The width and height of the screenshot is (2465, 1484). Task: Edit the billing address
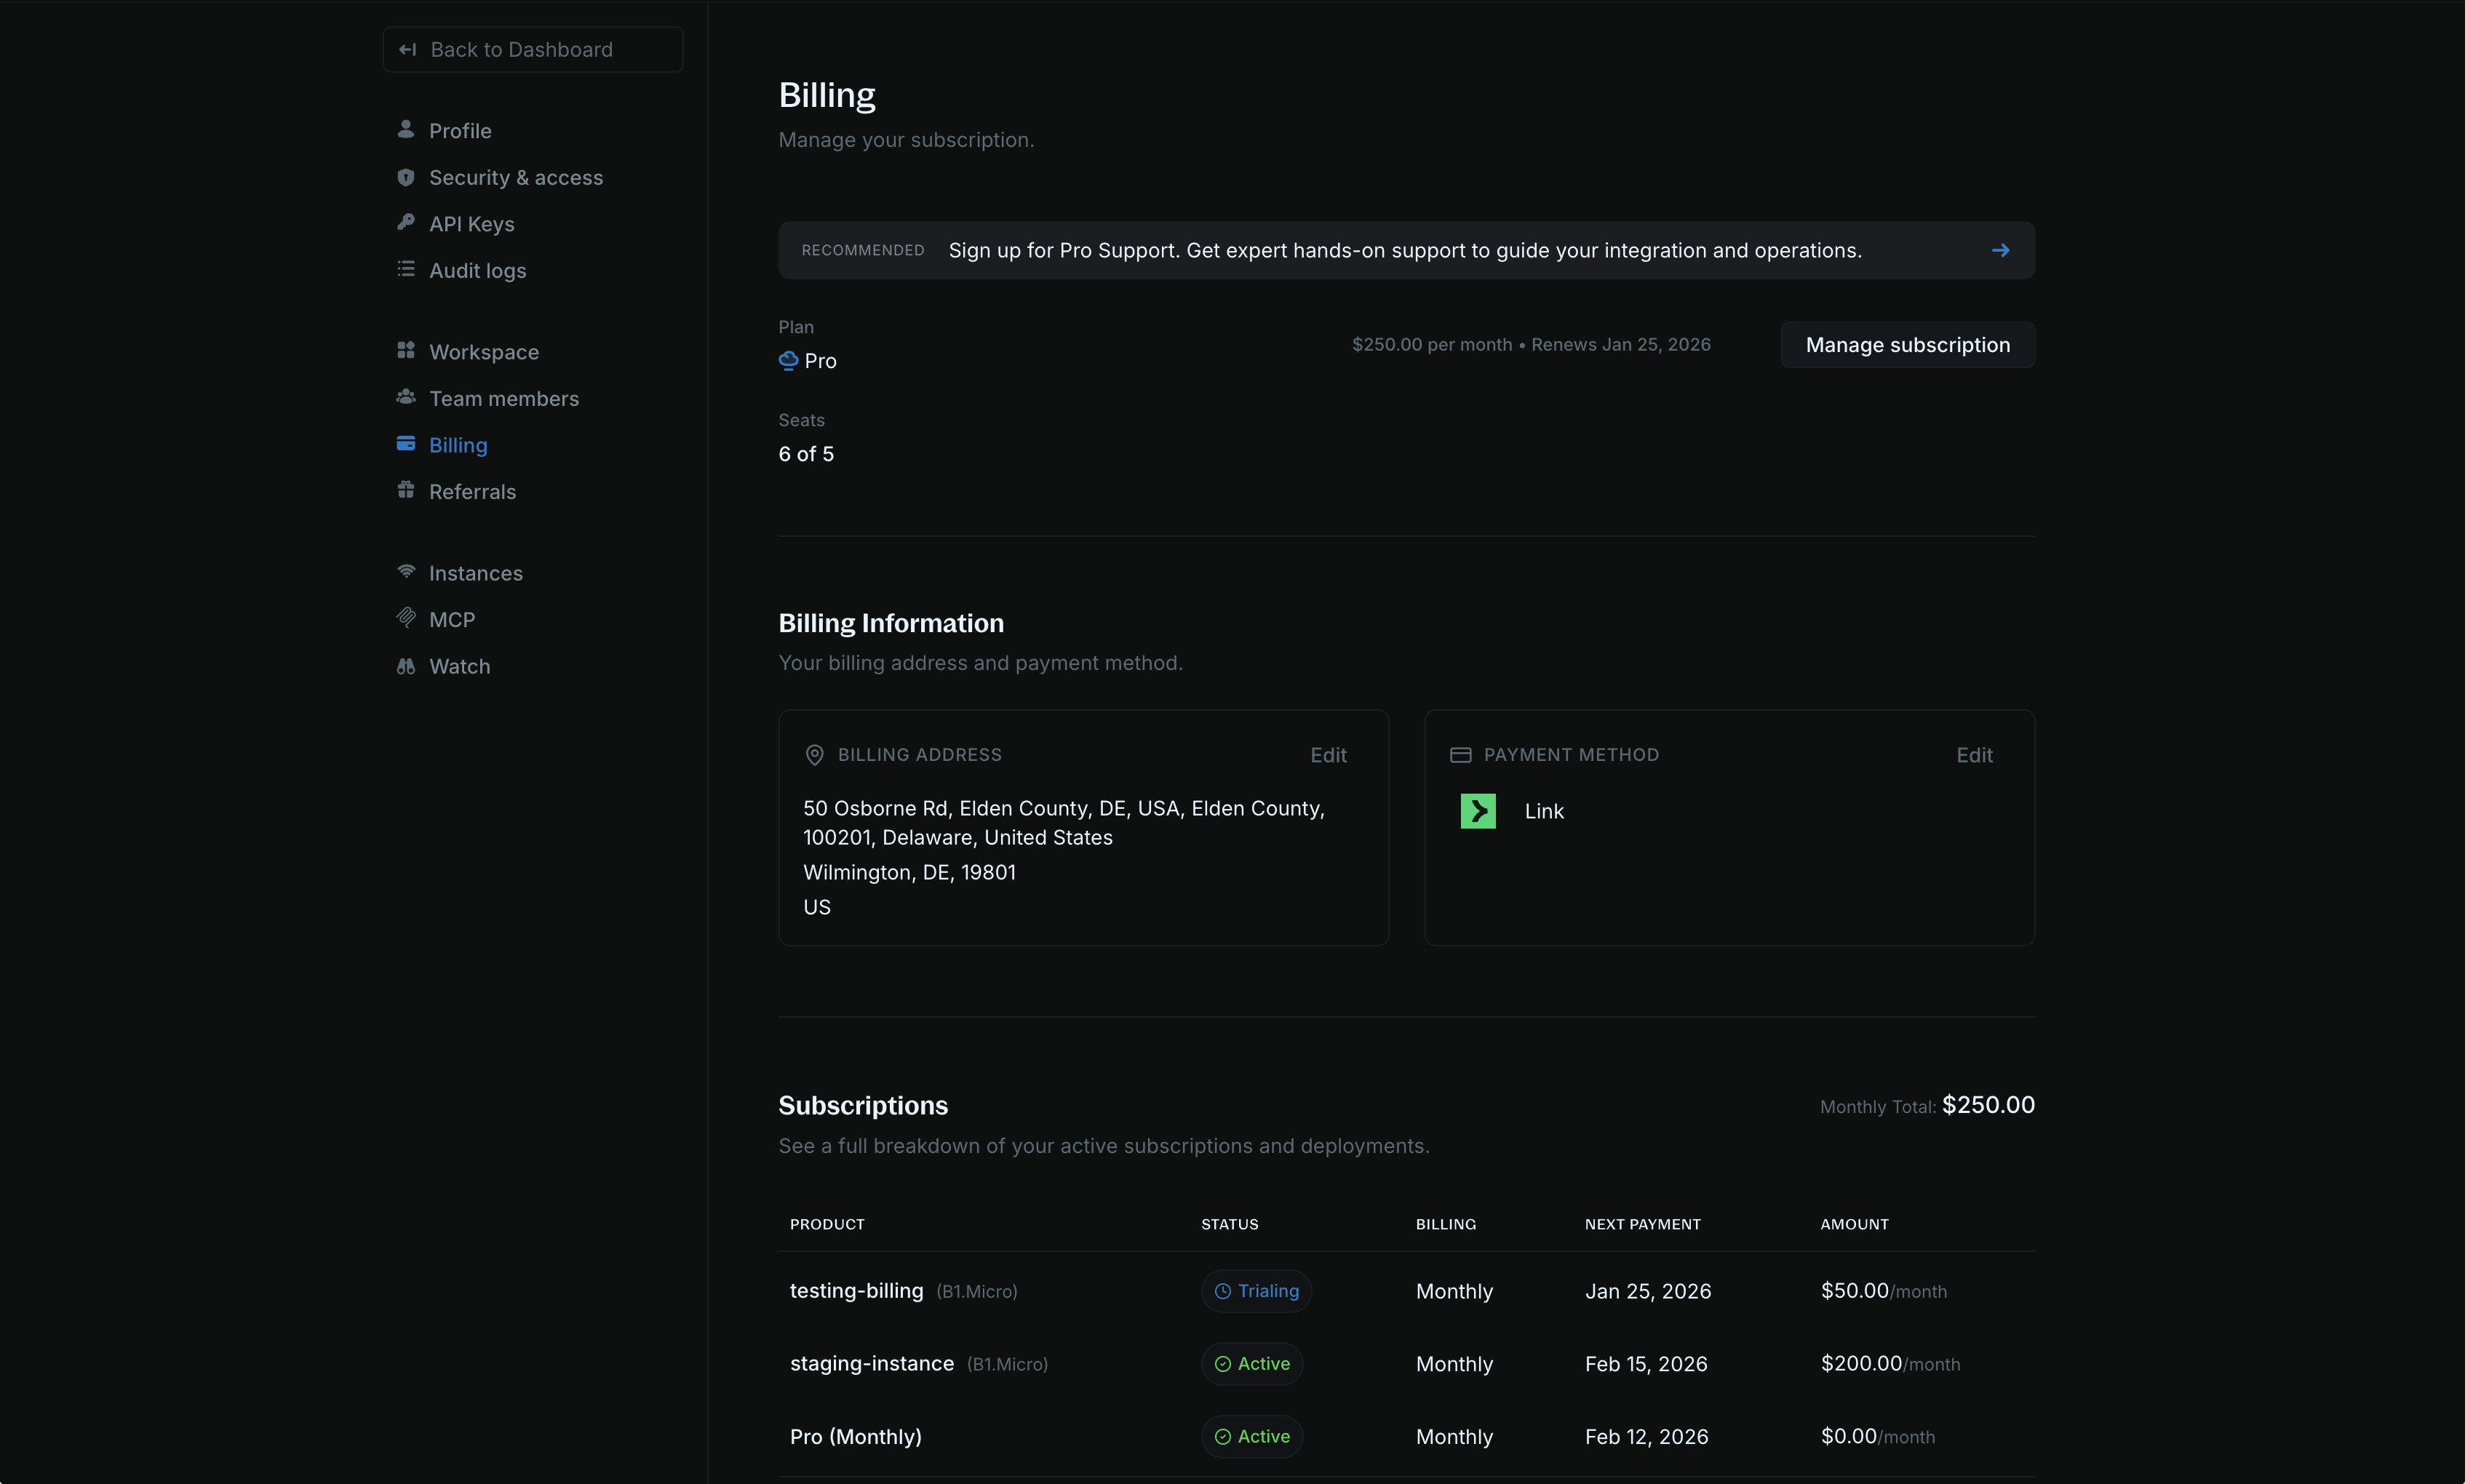point(1328,754)
